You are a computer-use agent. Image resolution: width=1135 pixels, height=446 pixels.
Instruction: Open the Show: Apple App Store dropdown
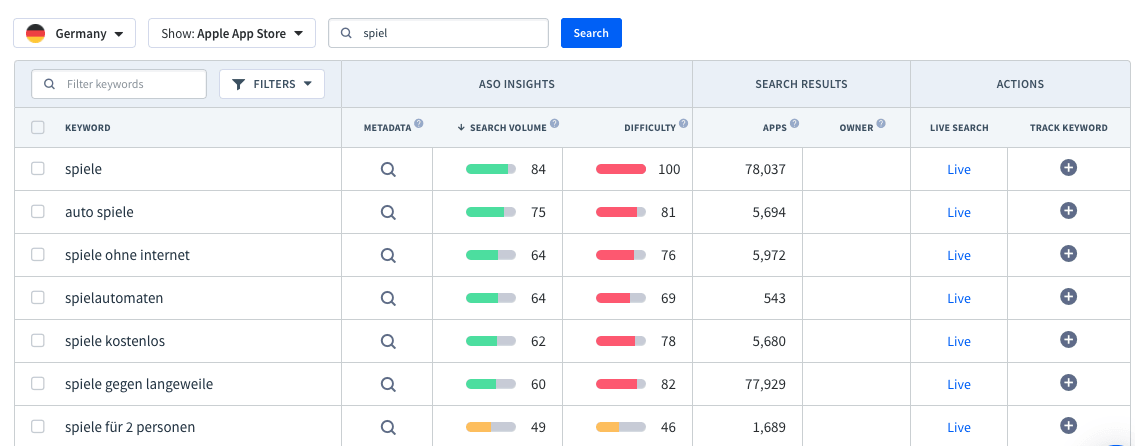[232, 33]
